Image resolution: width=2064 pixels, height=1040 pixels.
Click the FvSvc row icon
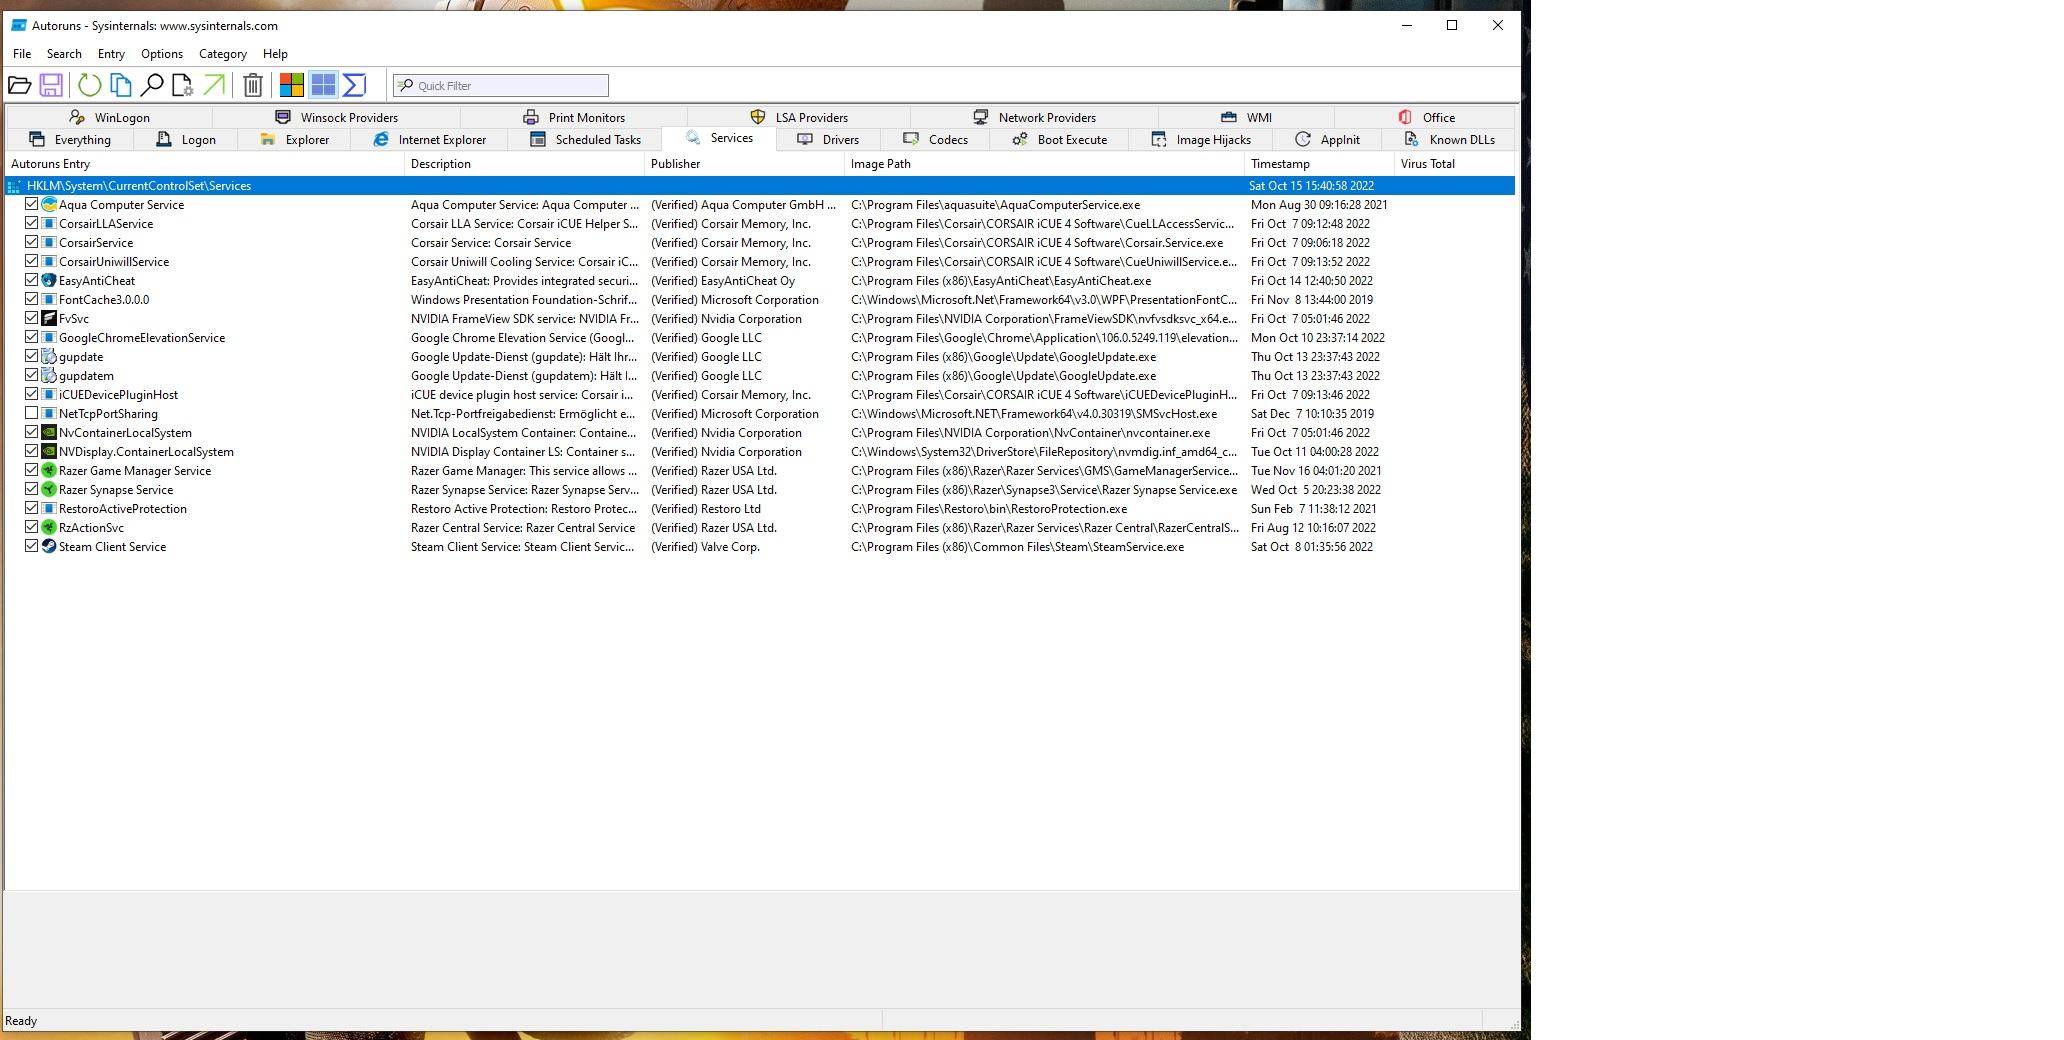[x=49, y=319]
